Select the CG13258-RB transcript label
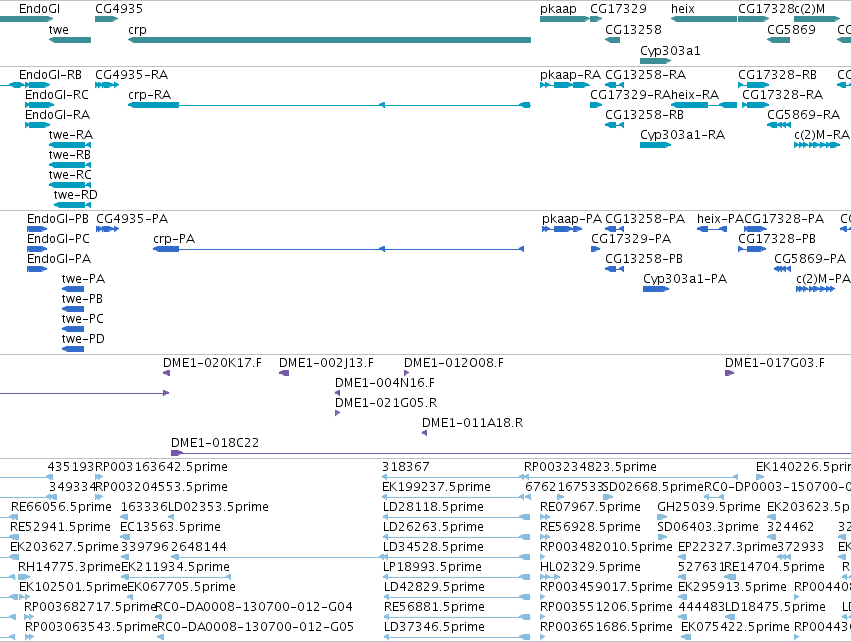Screen dimensions: 851x642 [644, 115]
